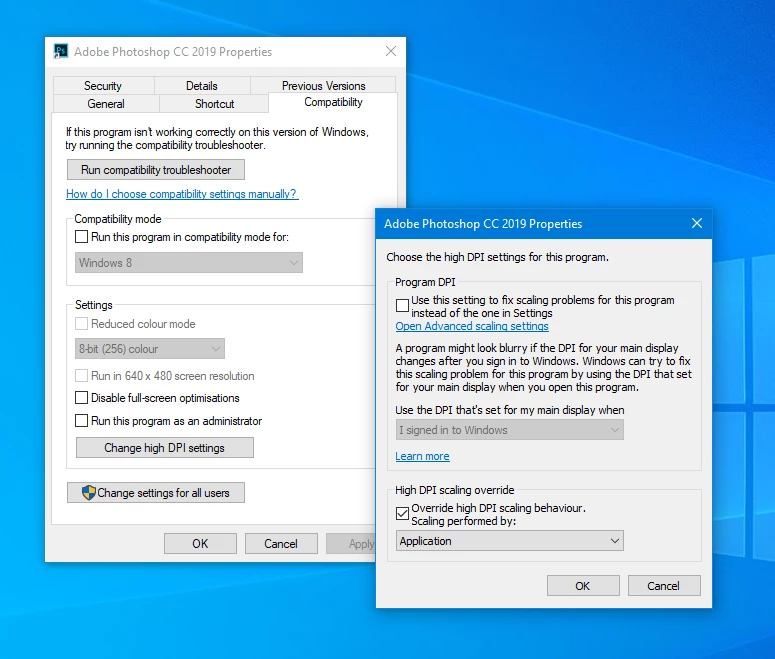
Task: Open the Previous Versions tab
Action: tap(324, 86)
